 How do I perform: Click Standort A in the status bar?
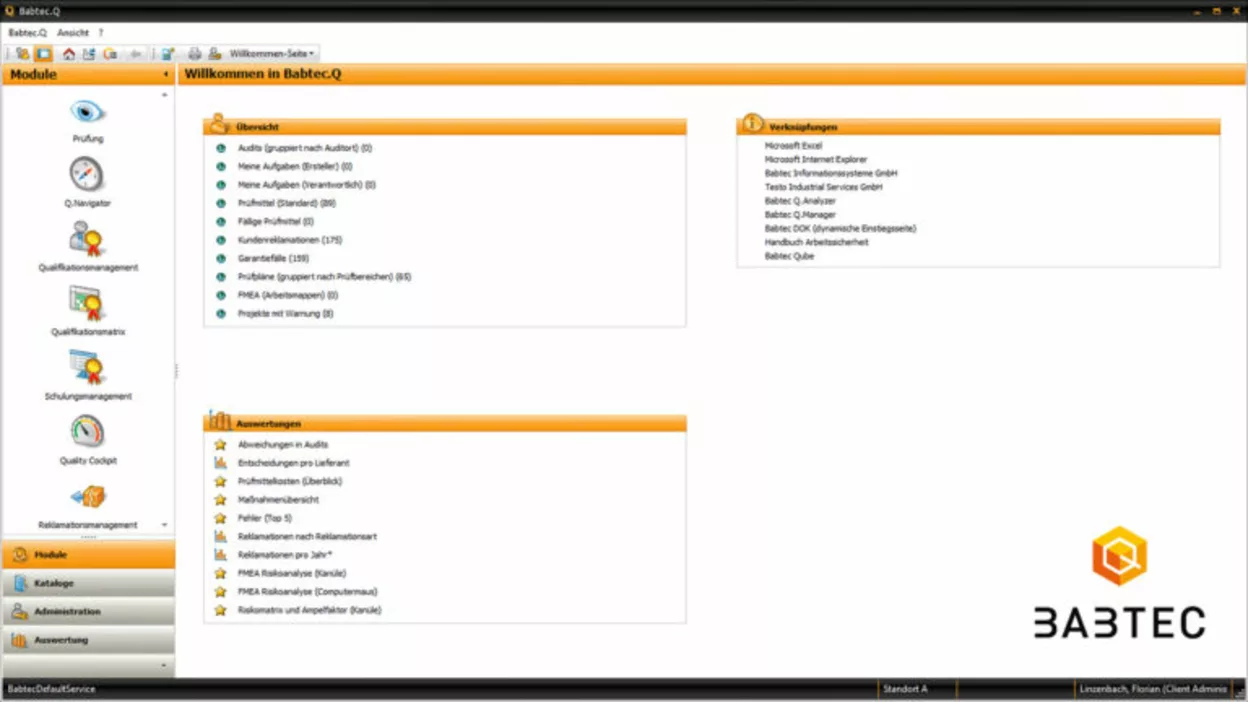click(906, 689)
